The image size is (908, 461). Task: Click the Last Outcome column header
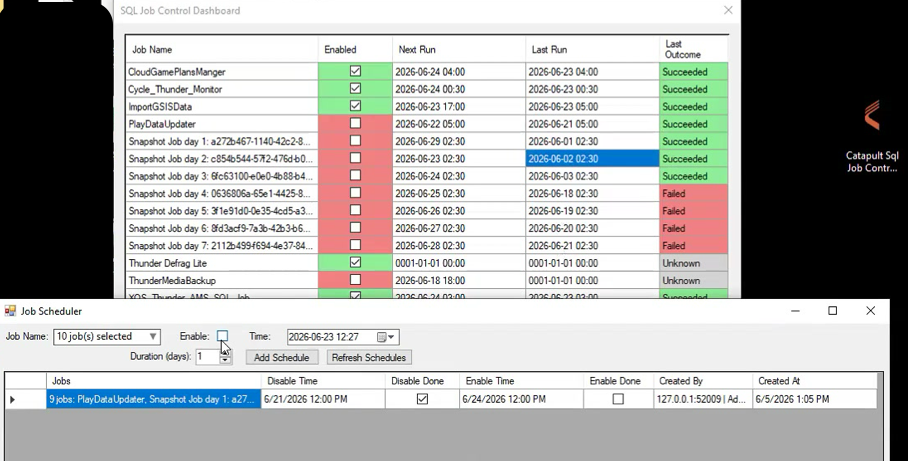[693, 49]
